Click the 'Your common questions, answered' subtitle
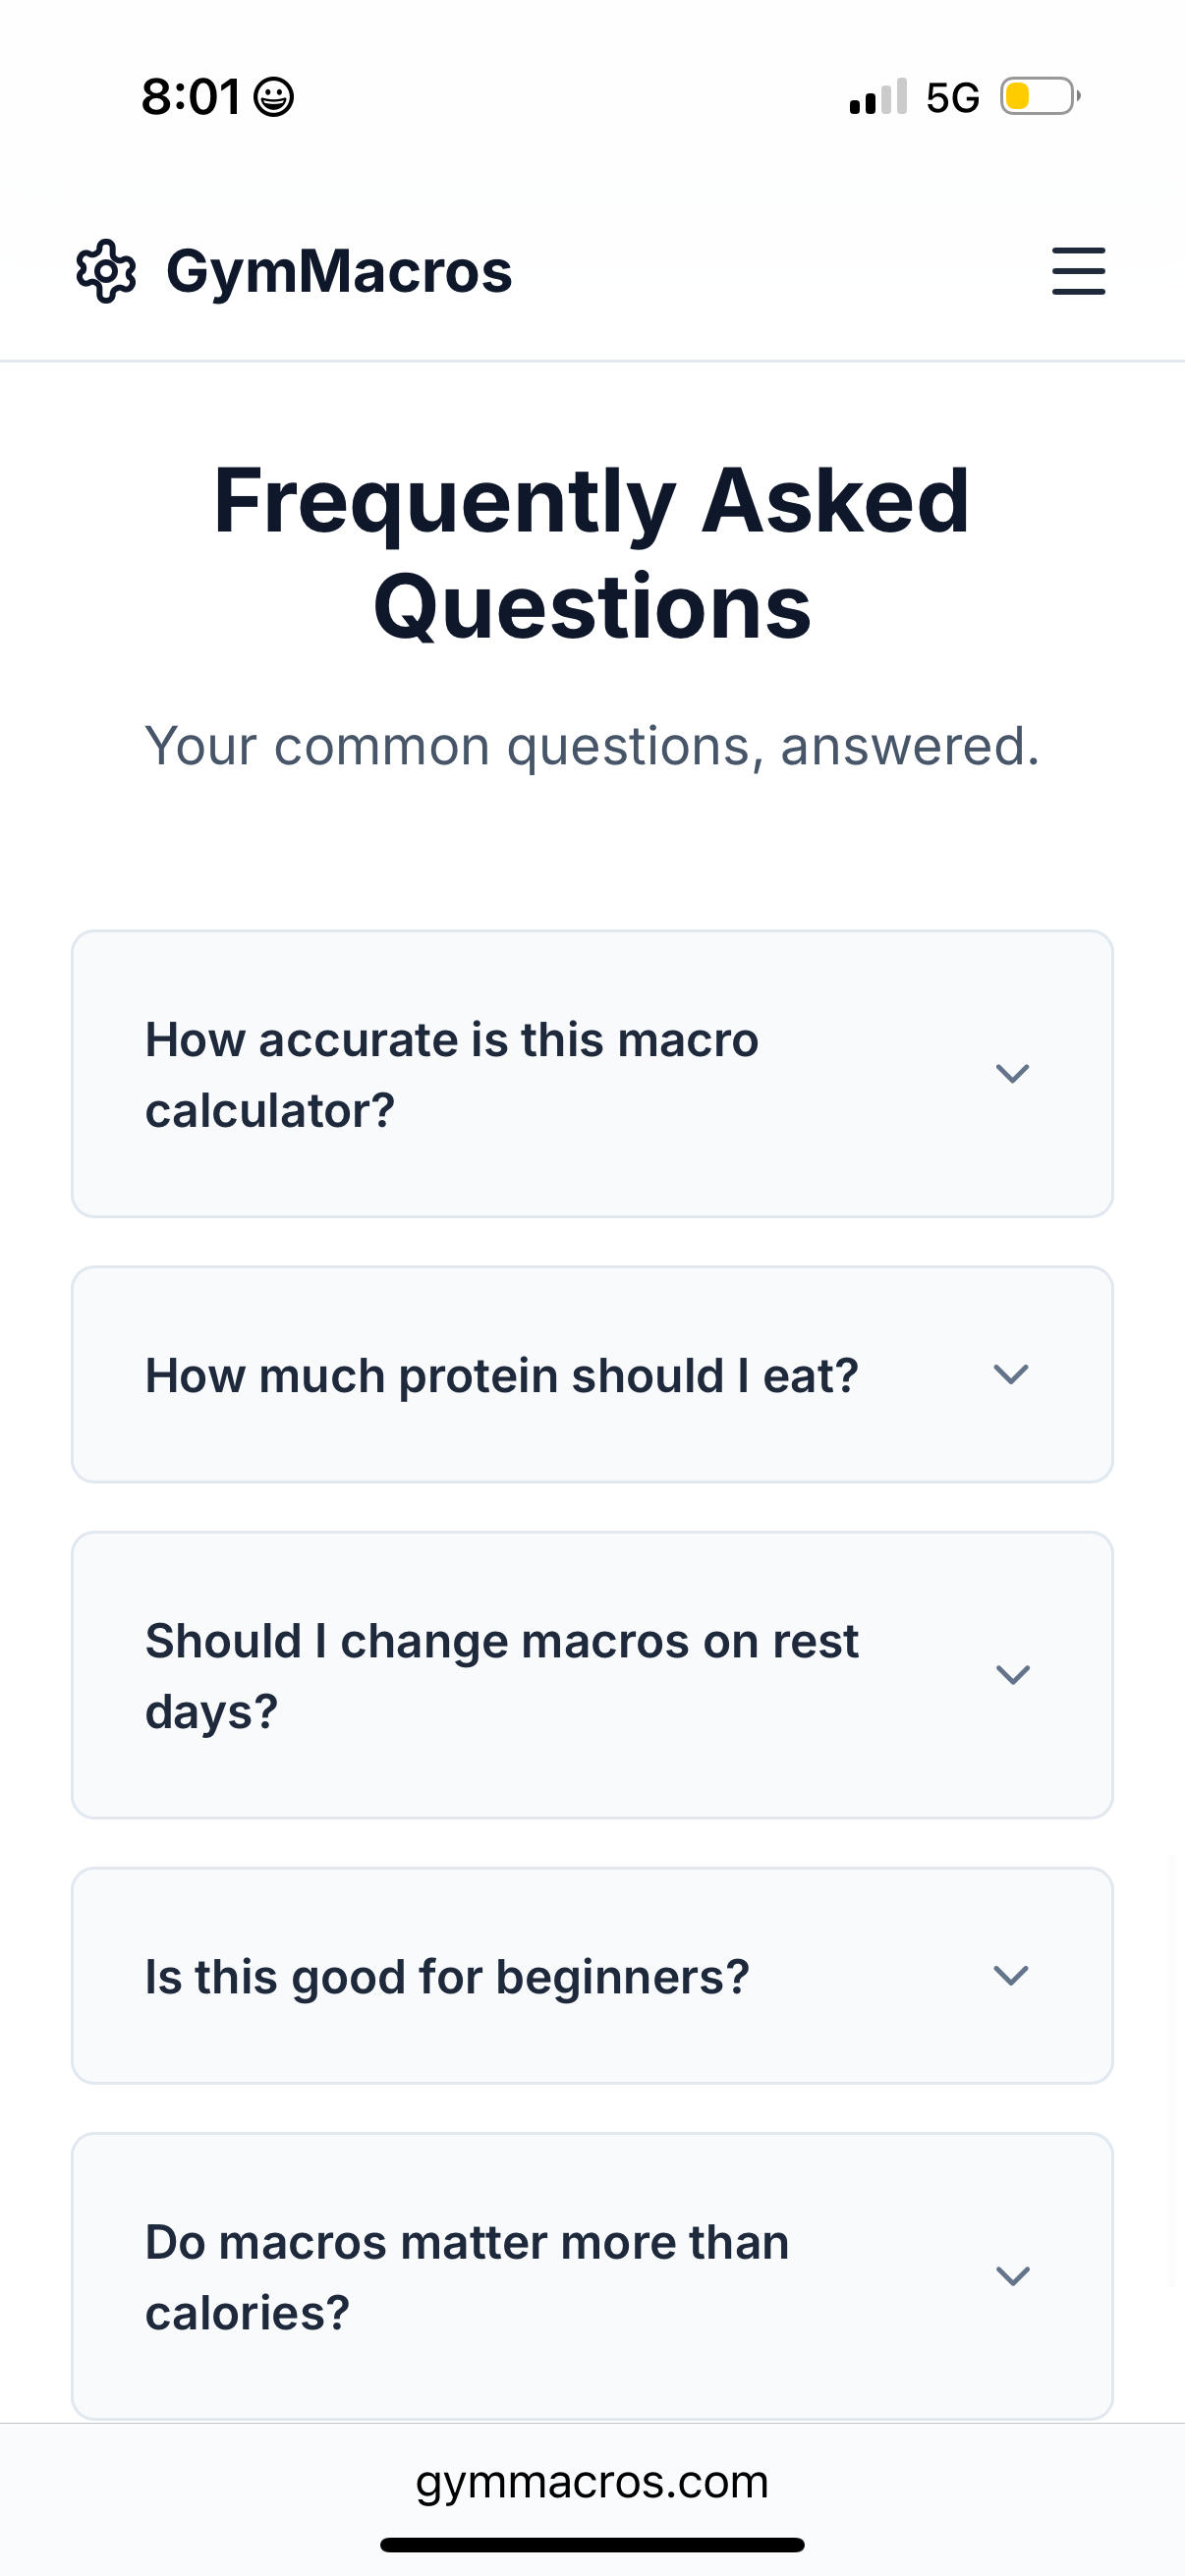This screenshot has height=2576, width=1185. [x=592, y=744]
